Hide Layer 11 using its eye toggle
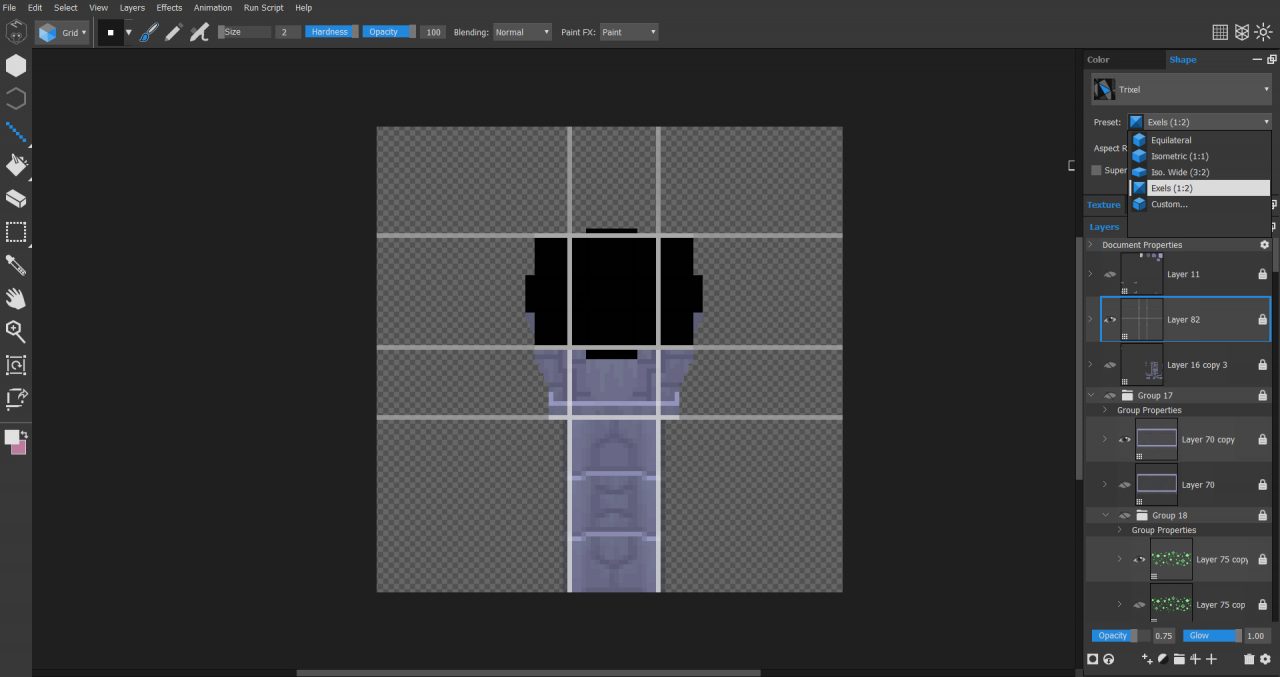This screenshot has width=1280, height=677. point(1109,274)
